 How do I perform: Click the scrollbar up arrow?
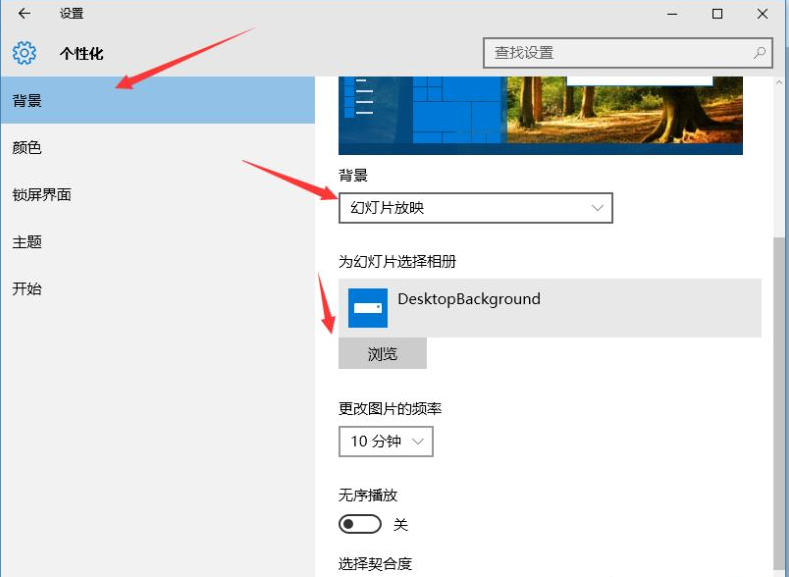click(x=780, y=83)
